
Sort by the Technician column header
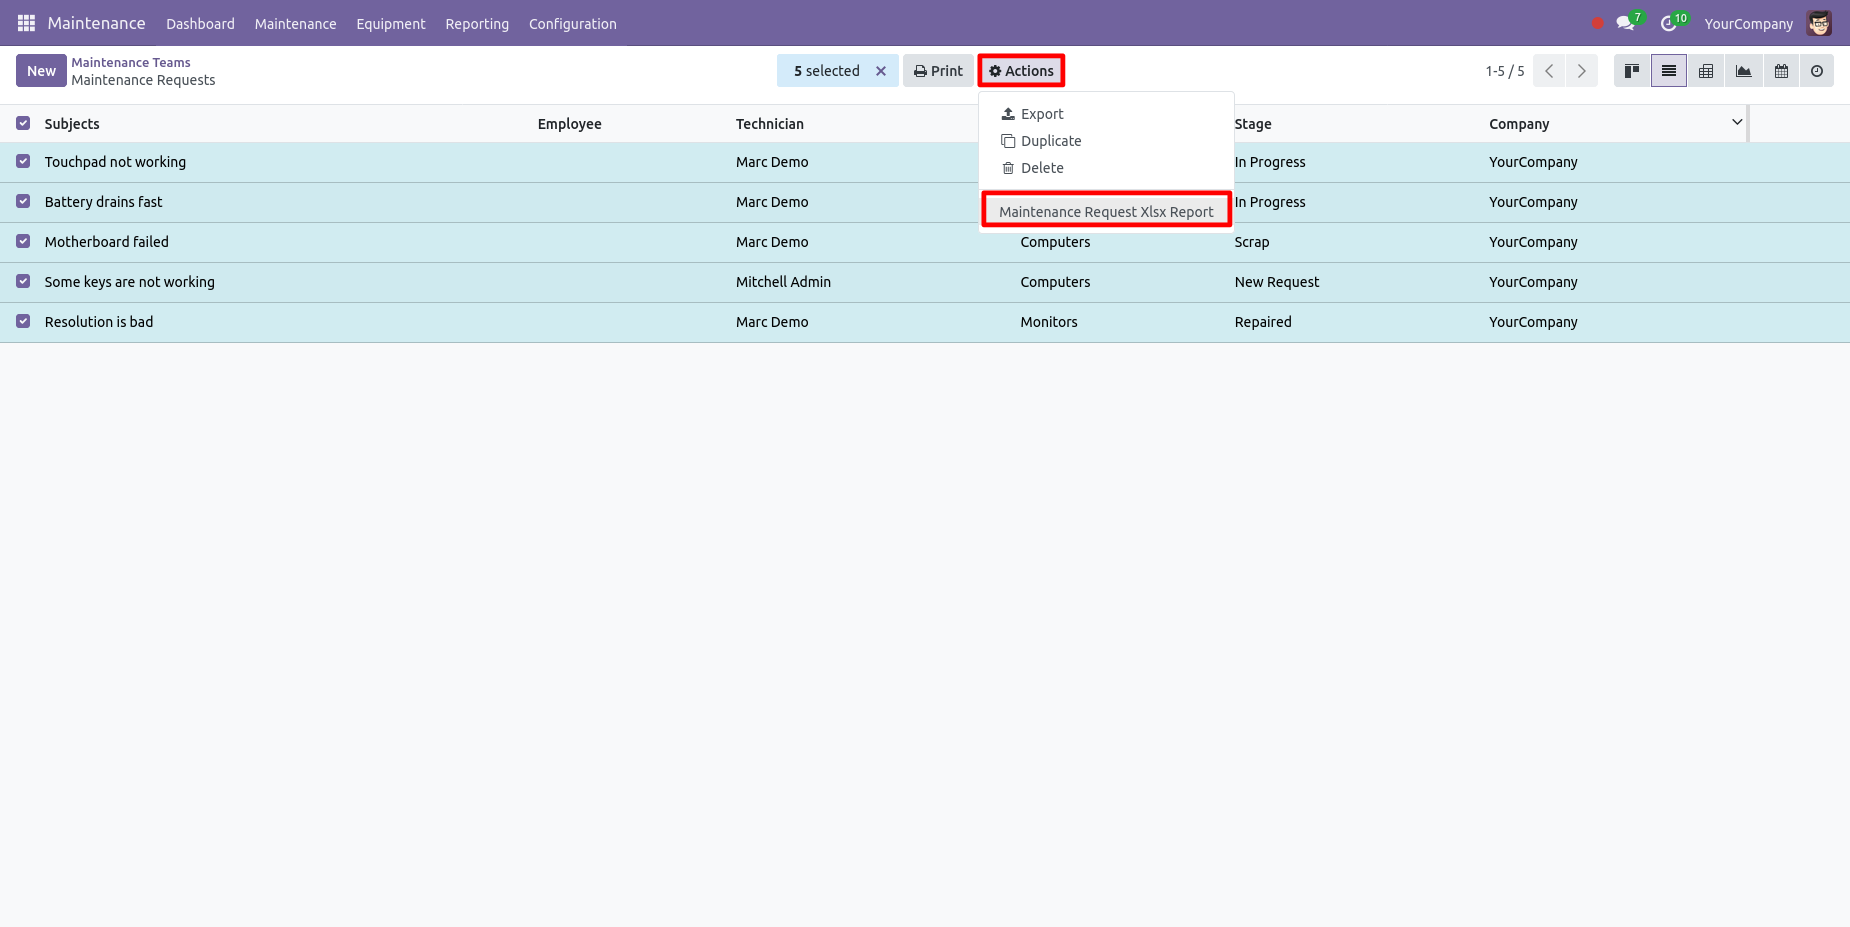(769, 124)
